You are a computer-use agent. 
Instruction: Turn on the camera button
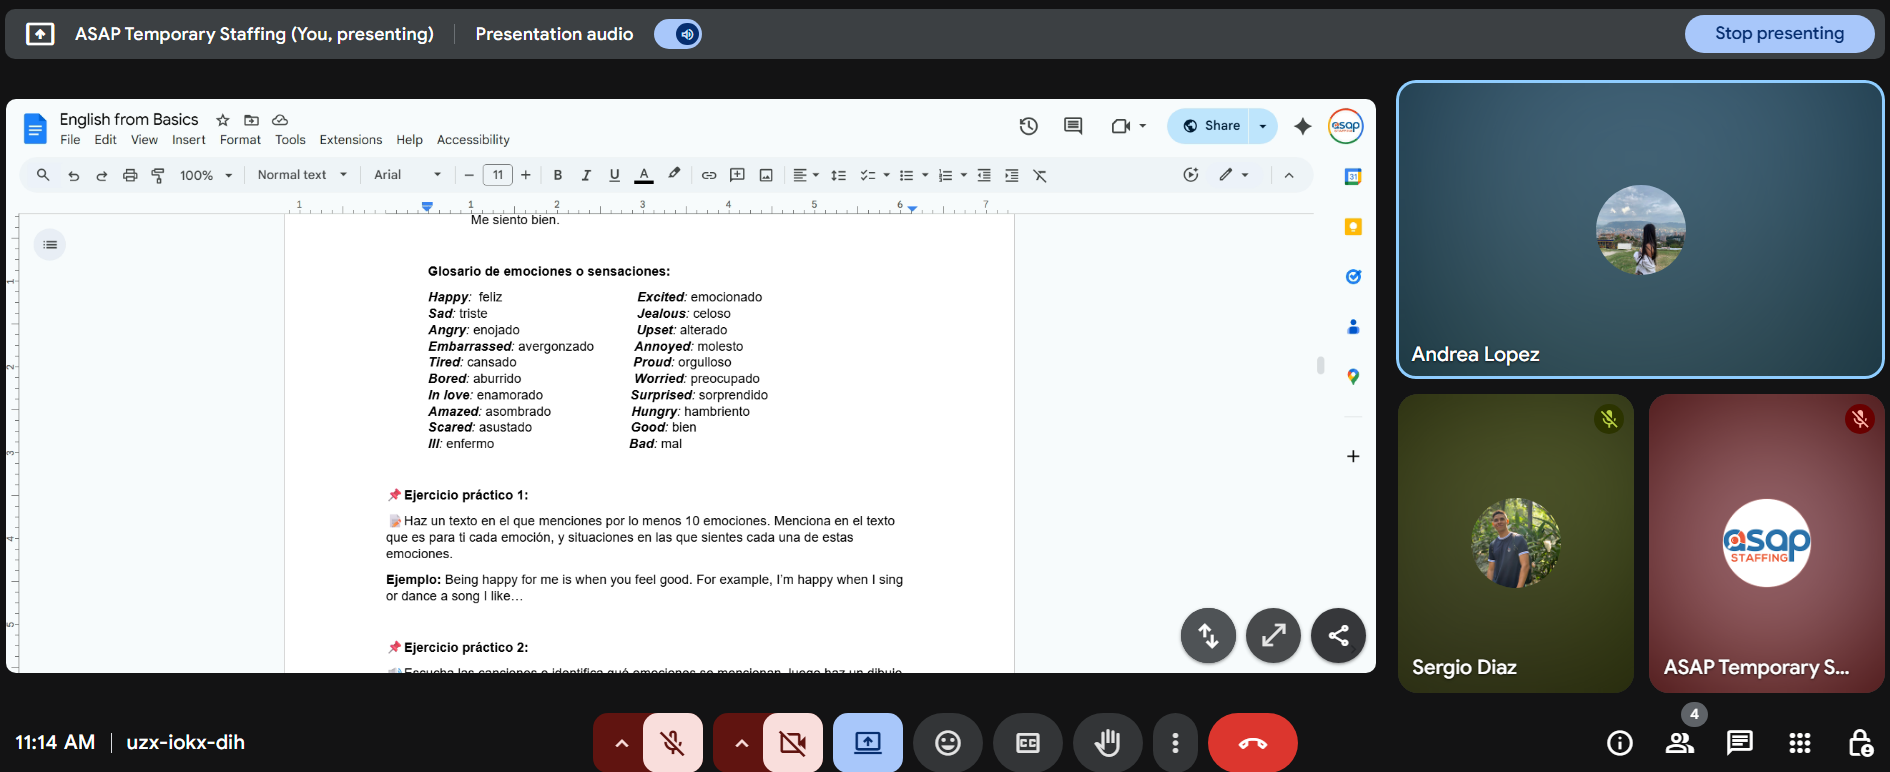click(792, 743)
